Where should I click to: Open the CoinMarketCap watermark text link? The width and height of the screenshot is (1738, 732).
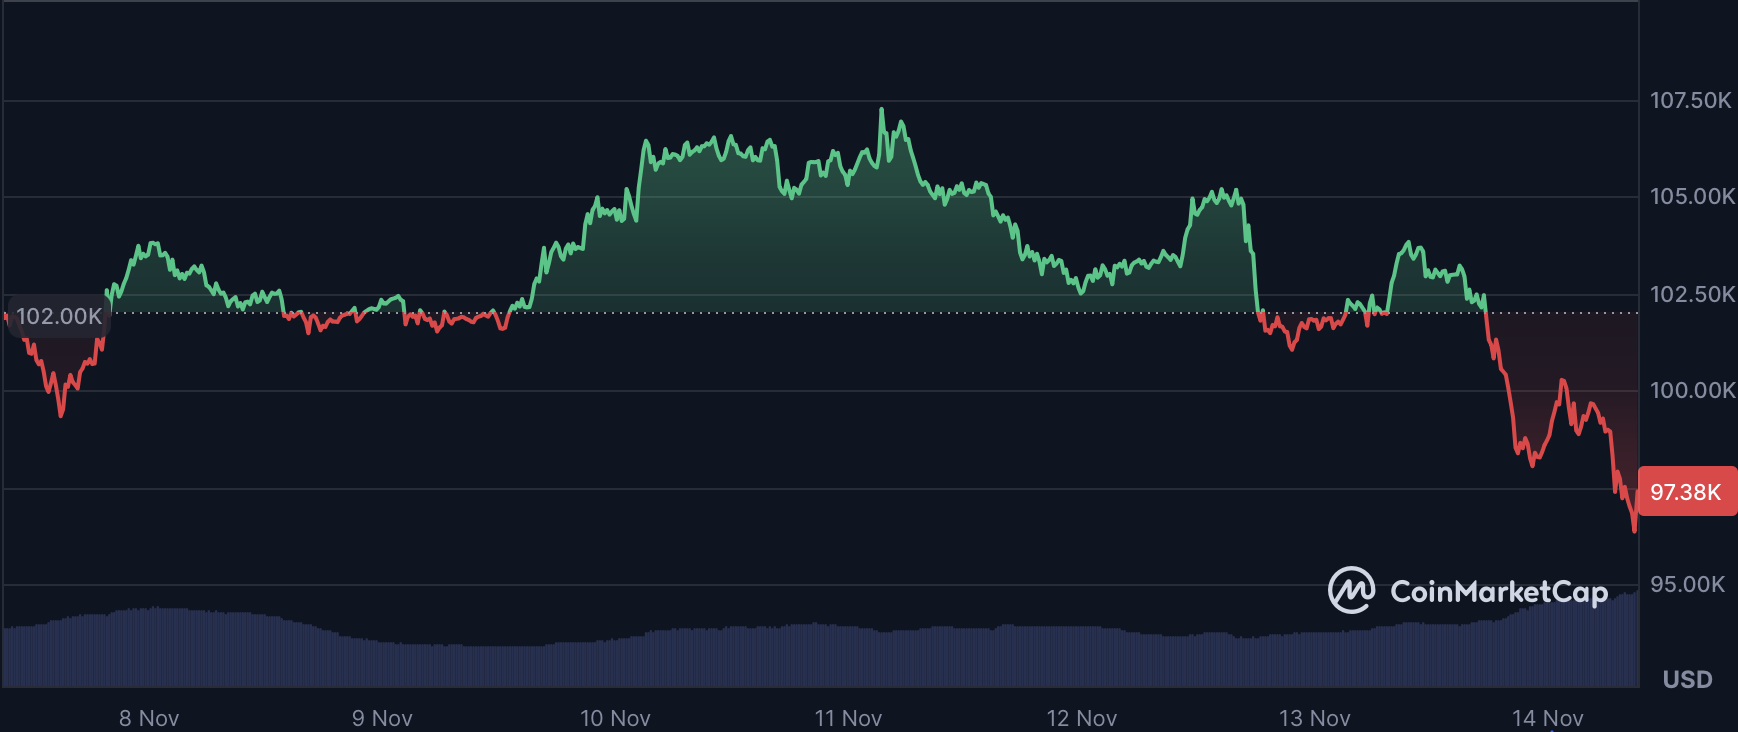pos(1498,592)
